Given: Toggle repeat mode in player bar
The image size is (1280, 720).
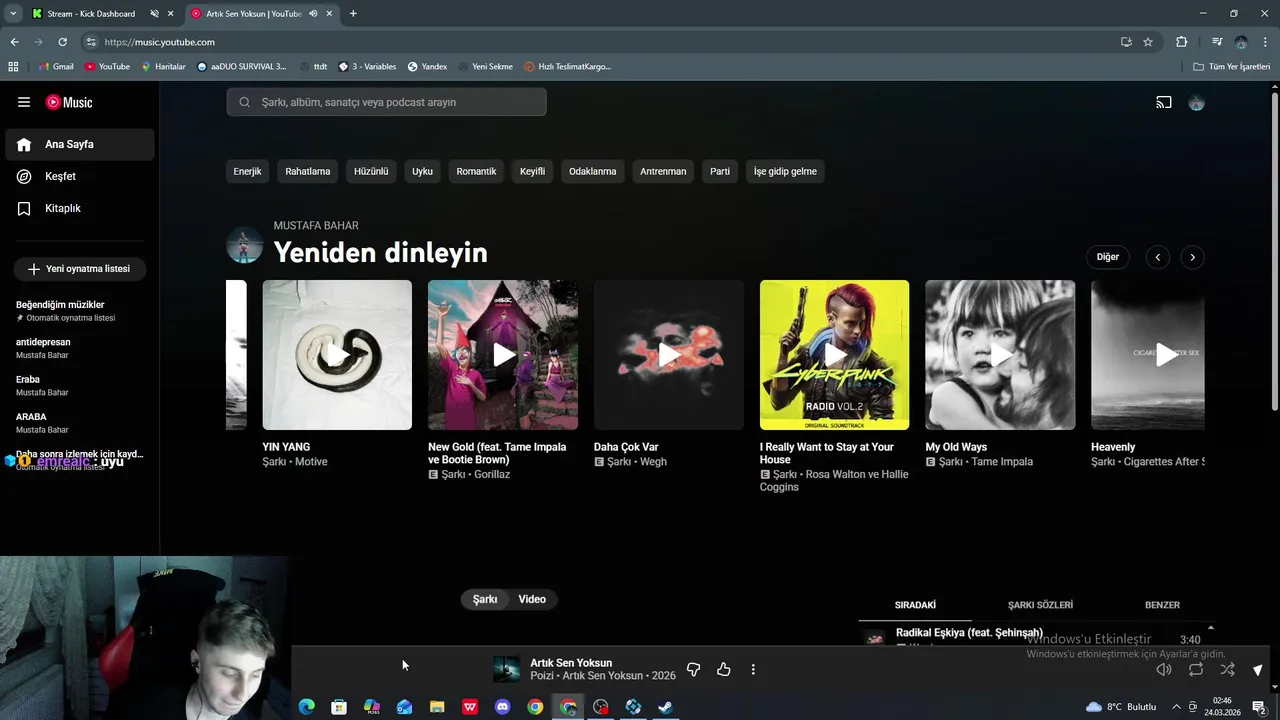Looking at the screenshot, I should tap(1196, 669).
